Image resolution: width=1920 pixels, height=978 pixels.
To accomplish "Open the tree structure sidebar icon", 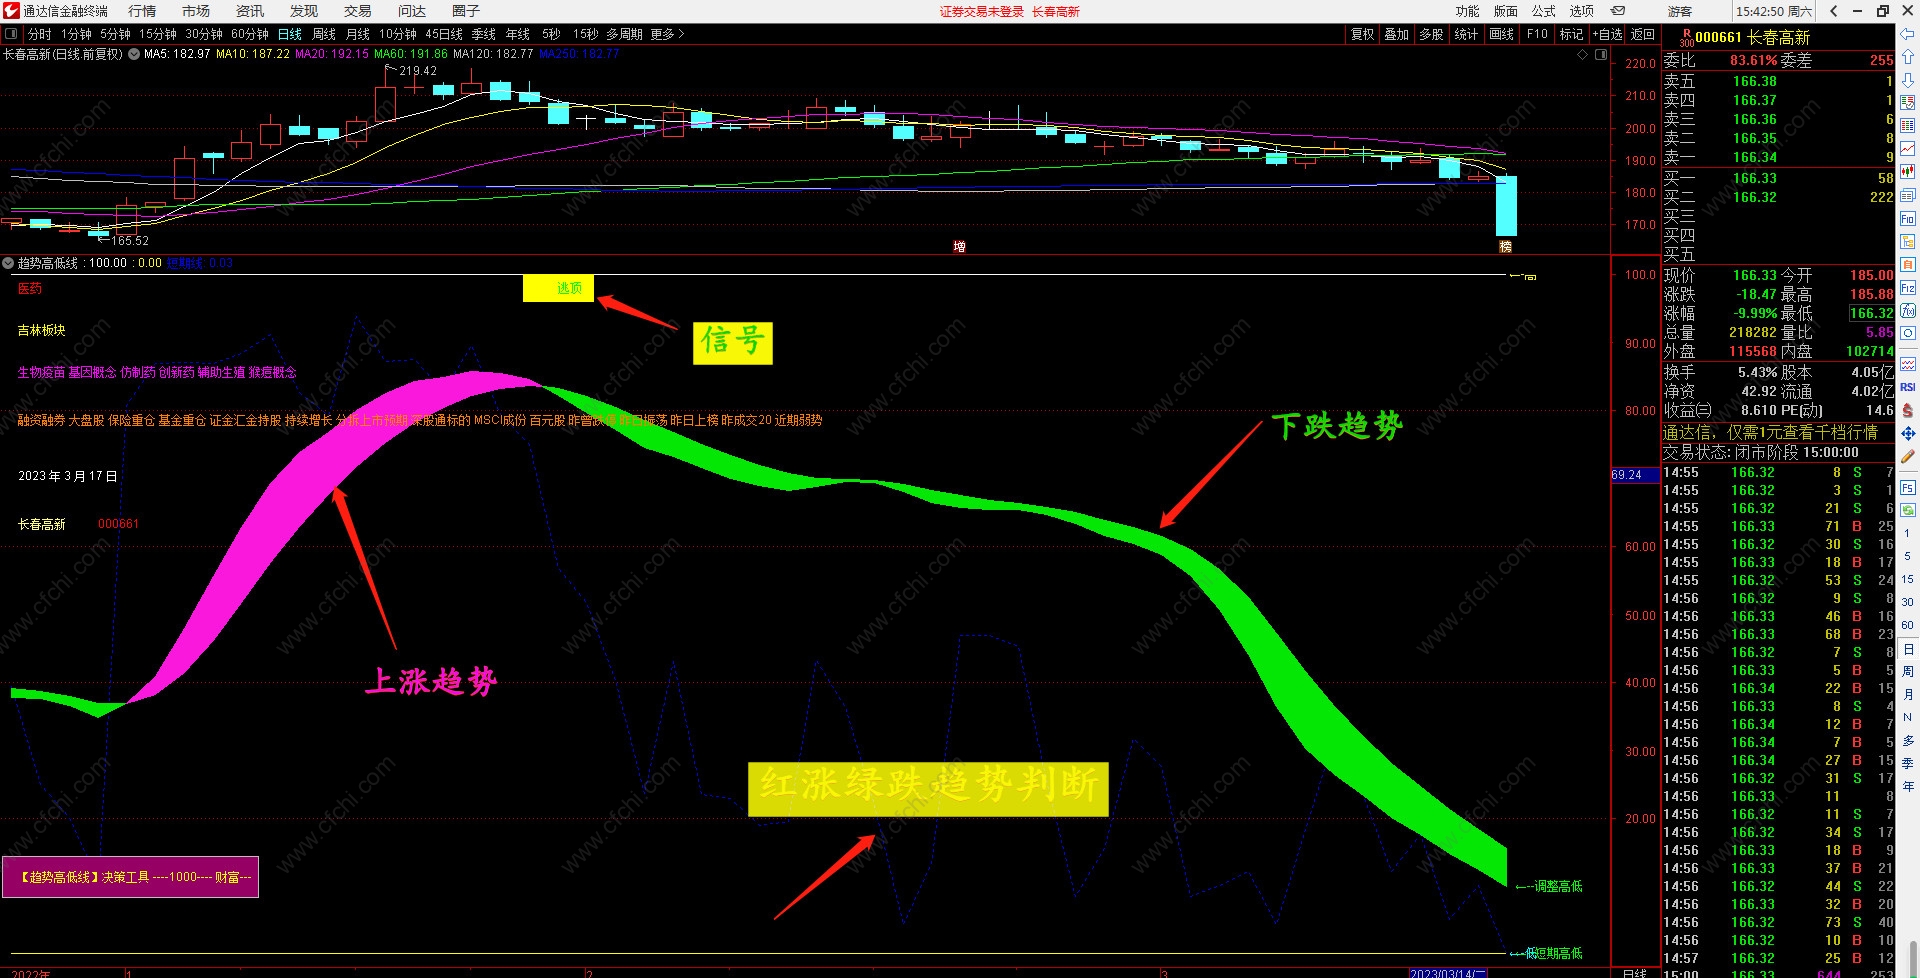I will pos(1908,241).
